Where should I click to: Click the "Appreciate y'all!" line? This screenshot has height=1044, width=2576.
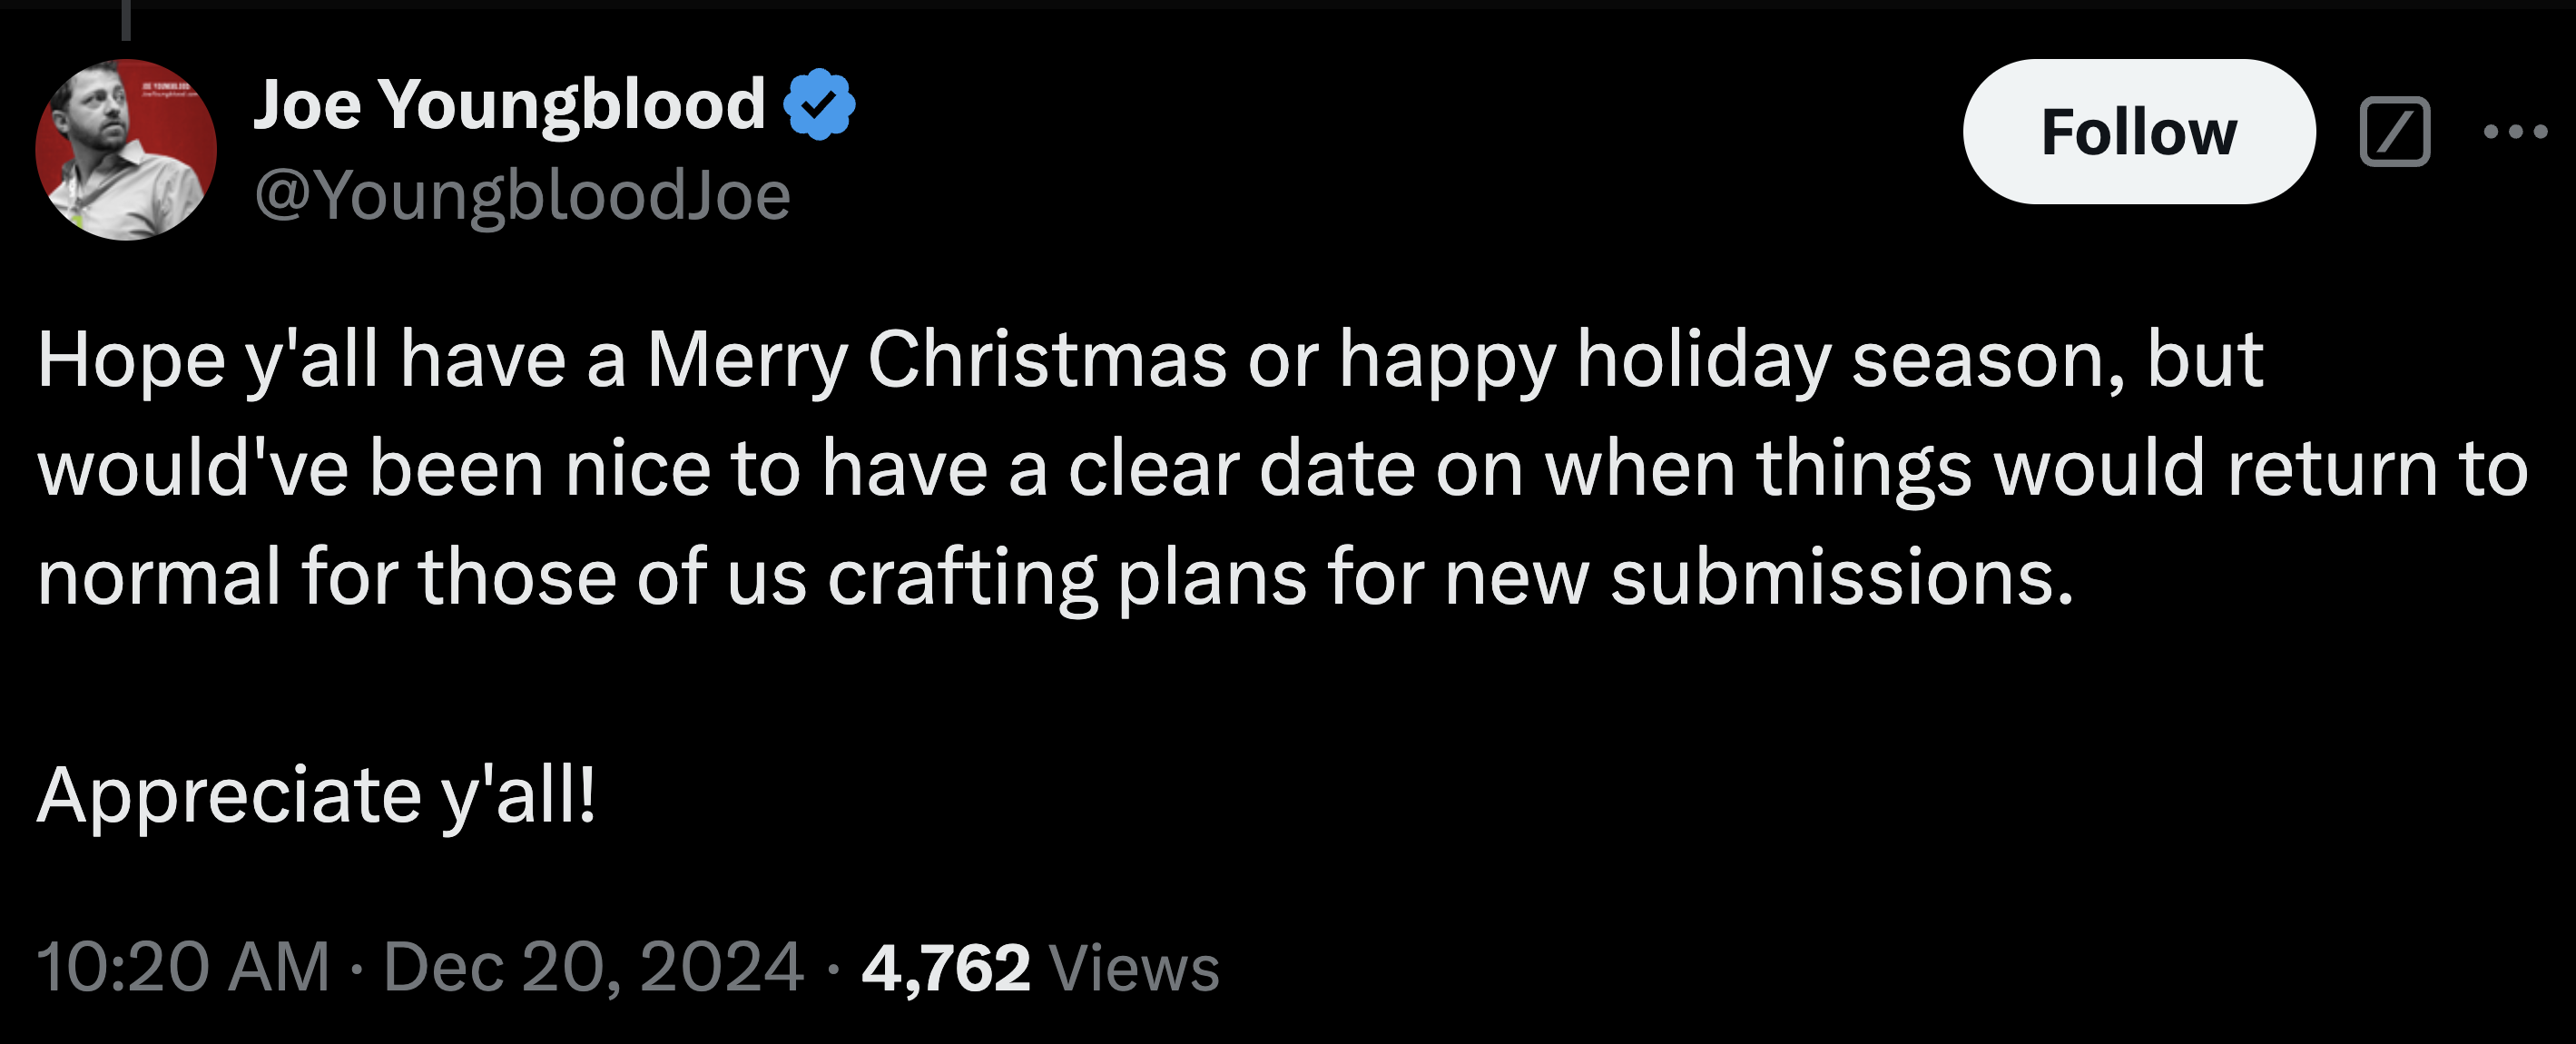click(316, 796)
